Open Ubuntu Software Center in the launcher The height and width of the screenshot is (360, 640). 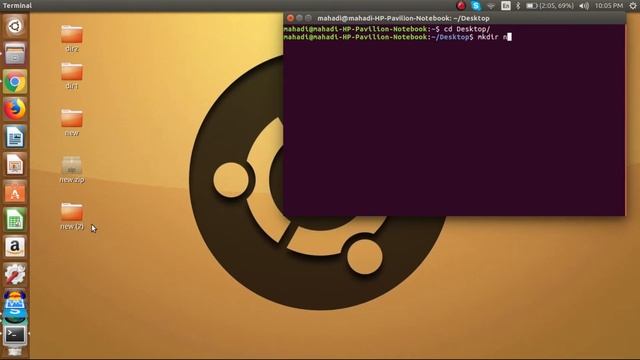(15, 192)
